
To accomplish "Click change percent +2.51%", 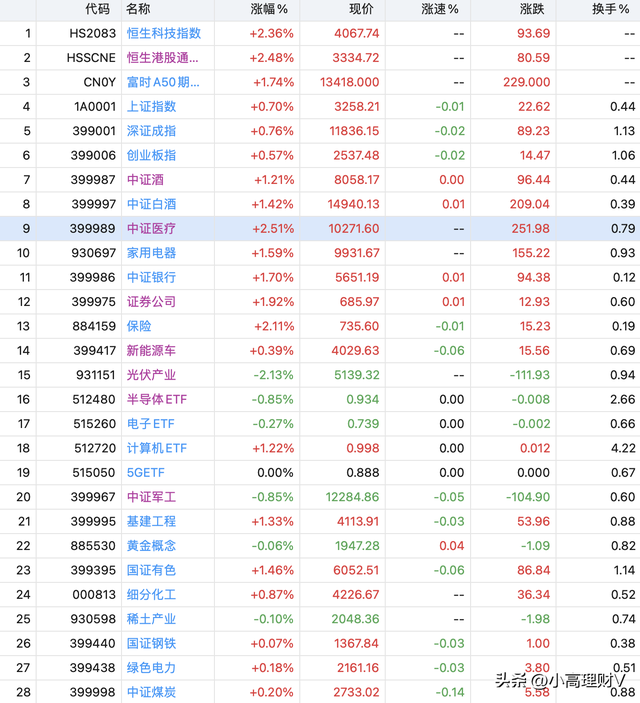I will 273,229.
